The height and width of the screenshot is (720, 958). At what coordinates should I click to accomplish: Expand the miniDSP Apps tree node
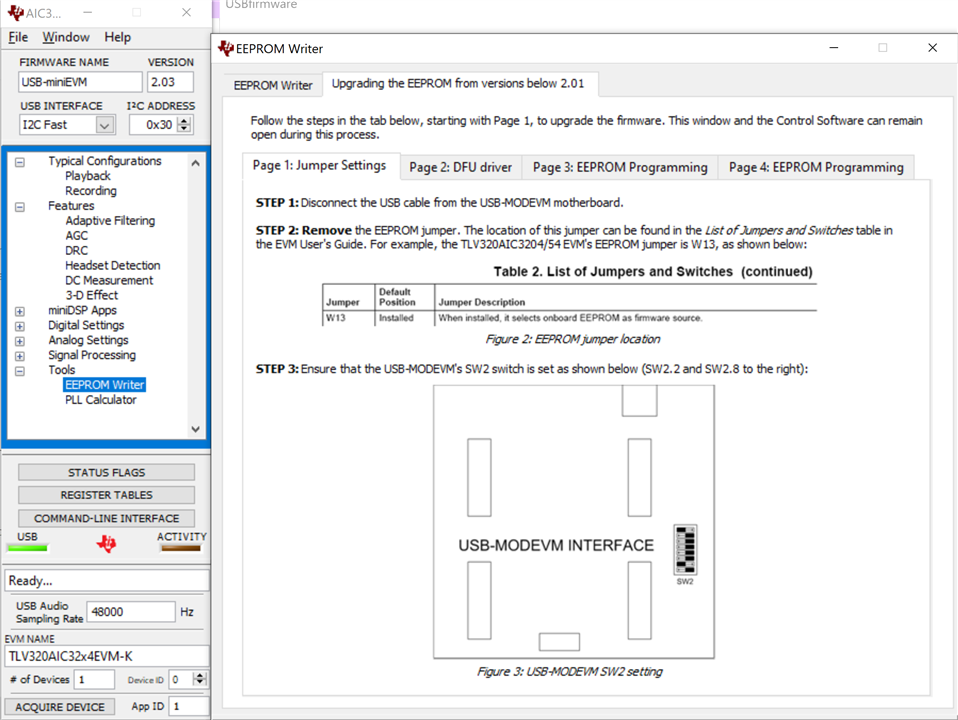click(20, 311)
